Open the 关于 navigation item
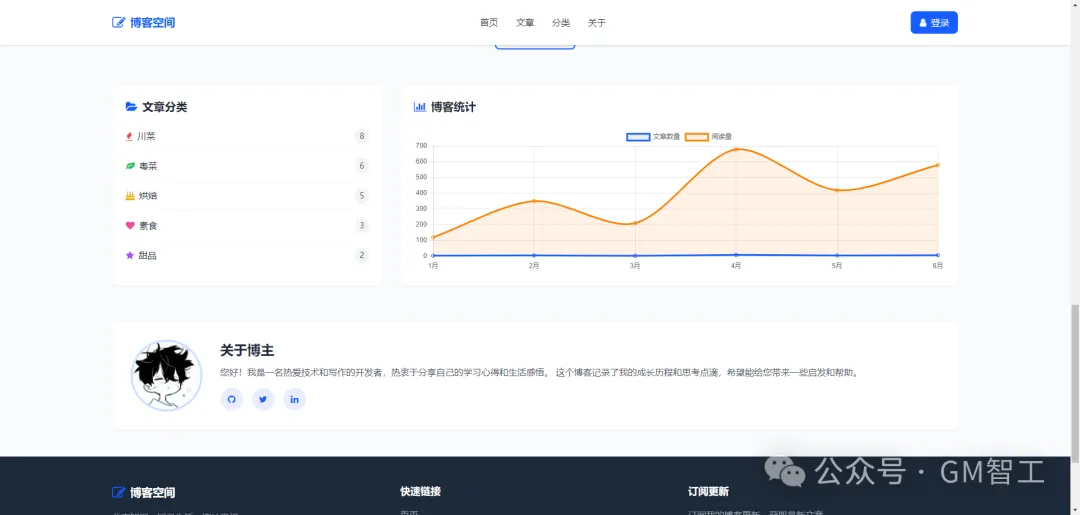Image resolution: width=1080 pixels, height=515 pixels. [597, 22]
